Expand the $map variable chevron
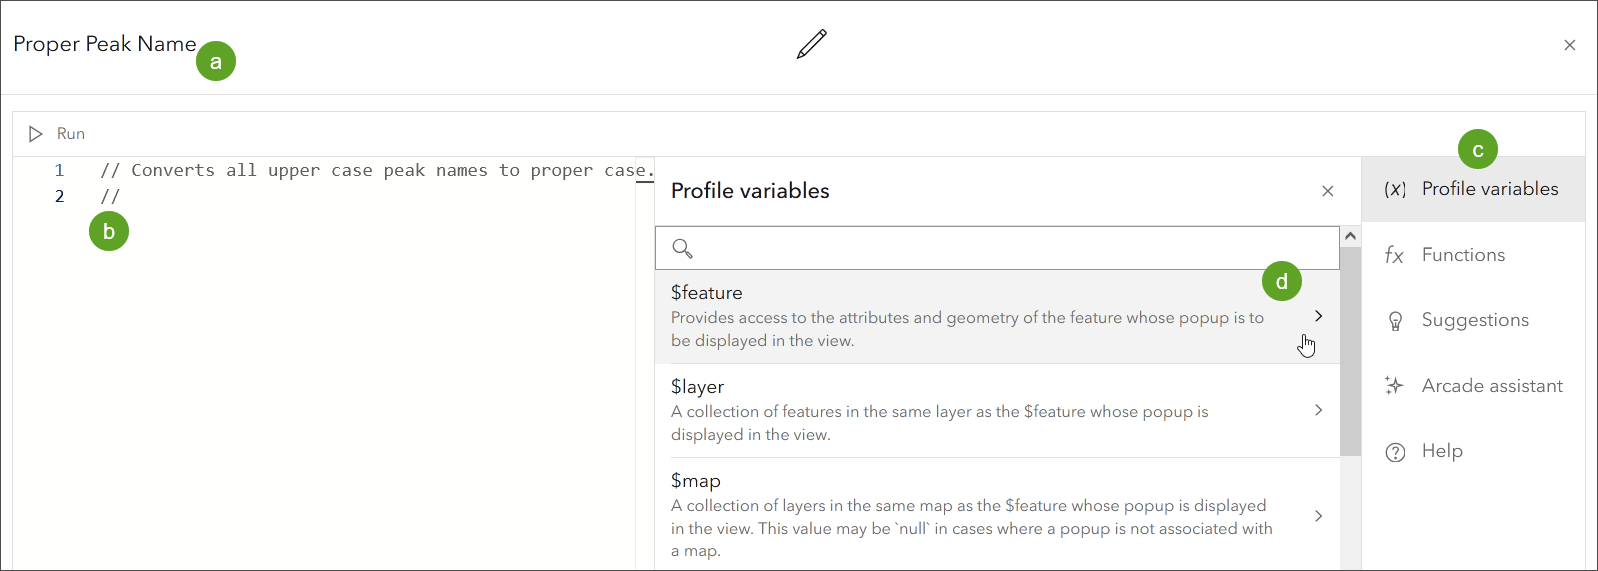 tap(1319, 516)
